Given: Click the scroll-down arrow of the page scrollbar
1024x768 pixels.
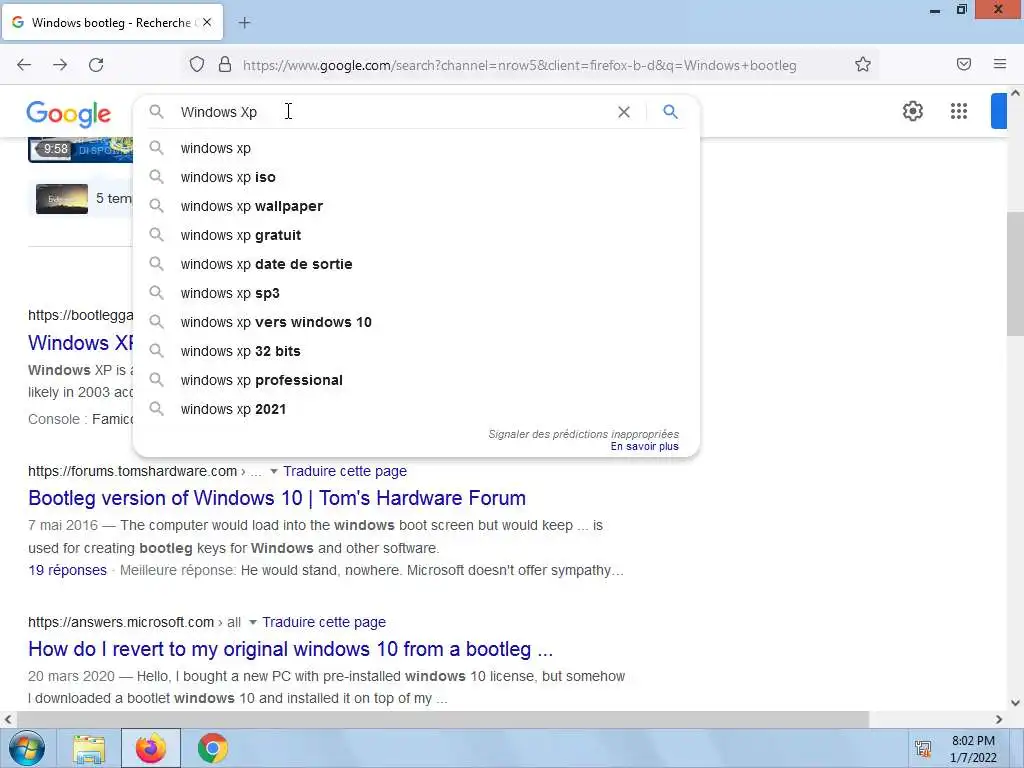Looking at the screenshot, I should pyautogui.click(x=1015, y=703).
